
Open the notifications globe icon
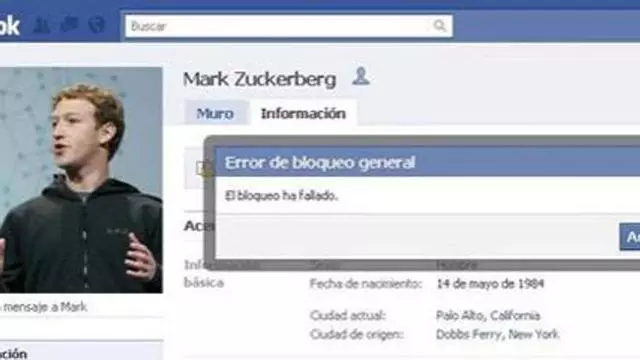[x=97, y=25]
